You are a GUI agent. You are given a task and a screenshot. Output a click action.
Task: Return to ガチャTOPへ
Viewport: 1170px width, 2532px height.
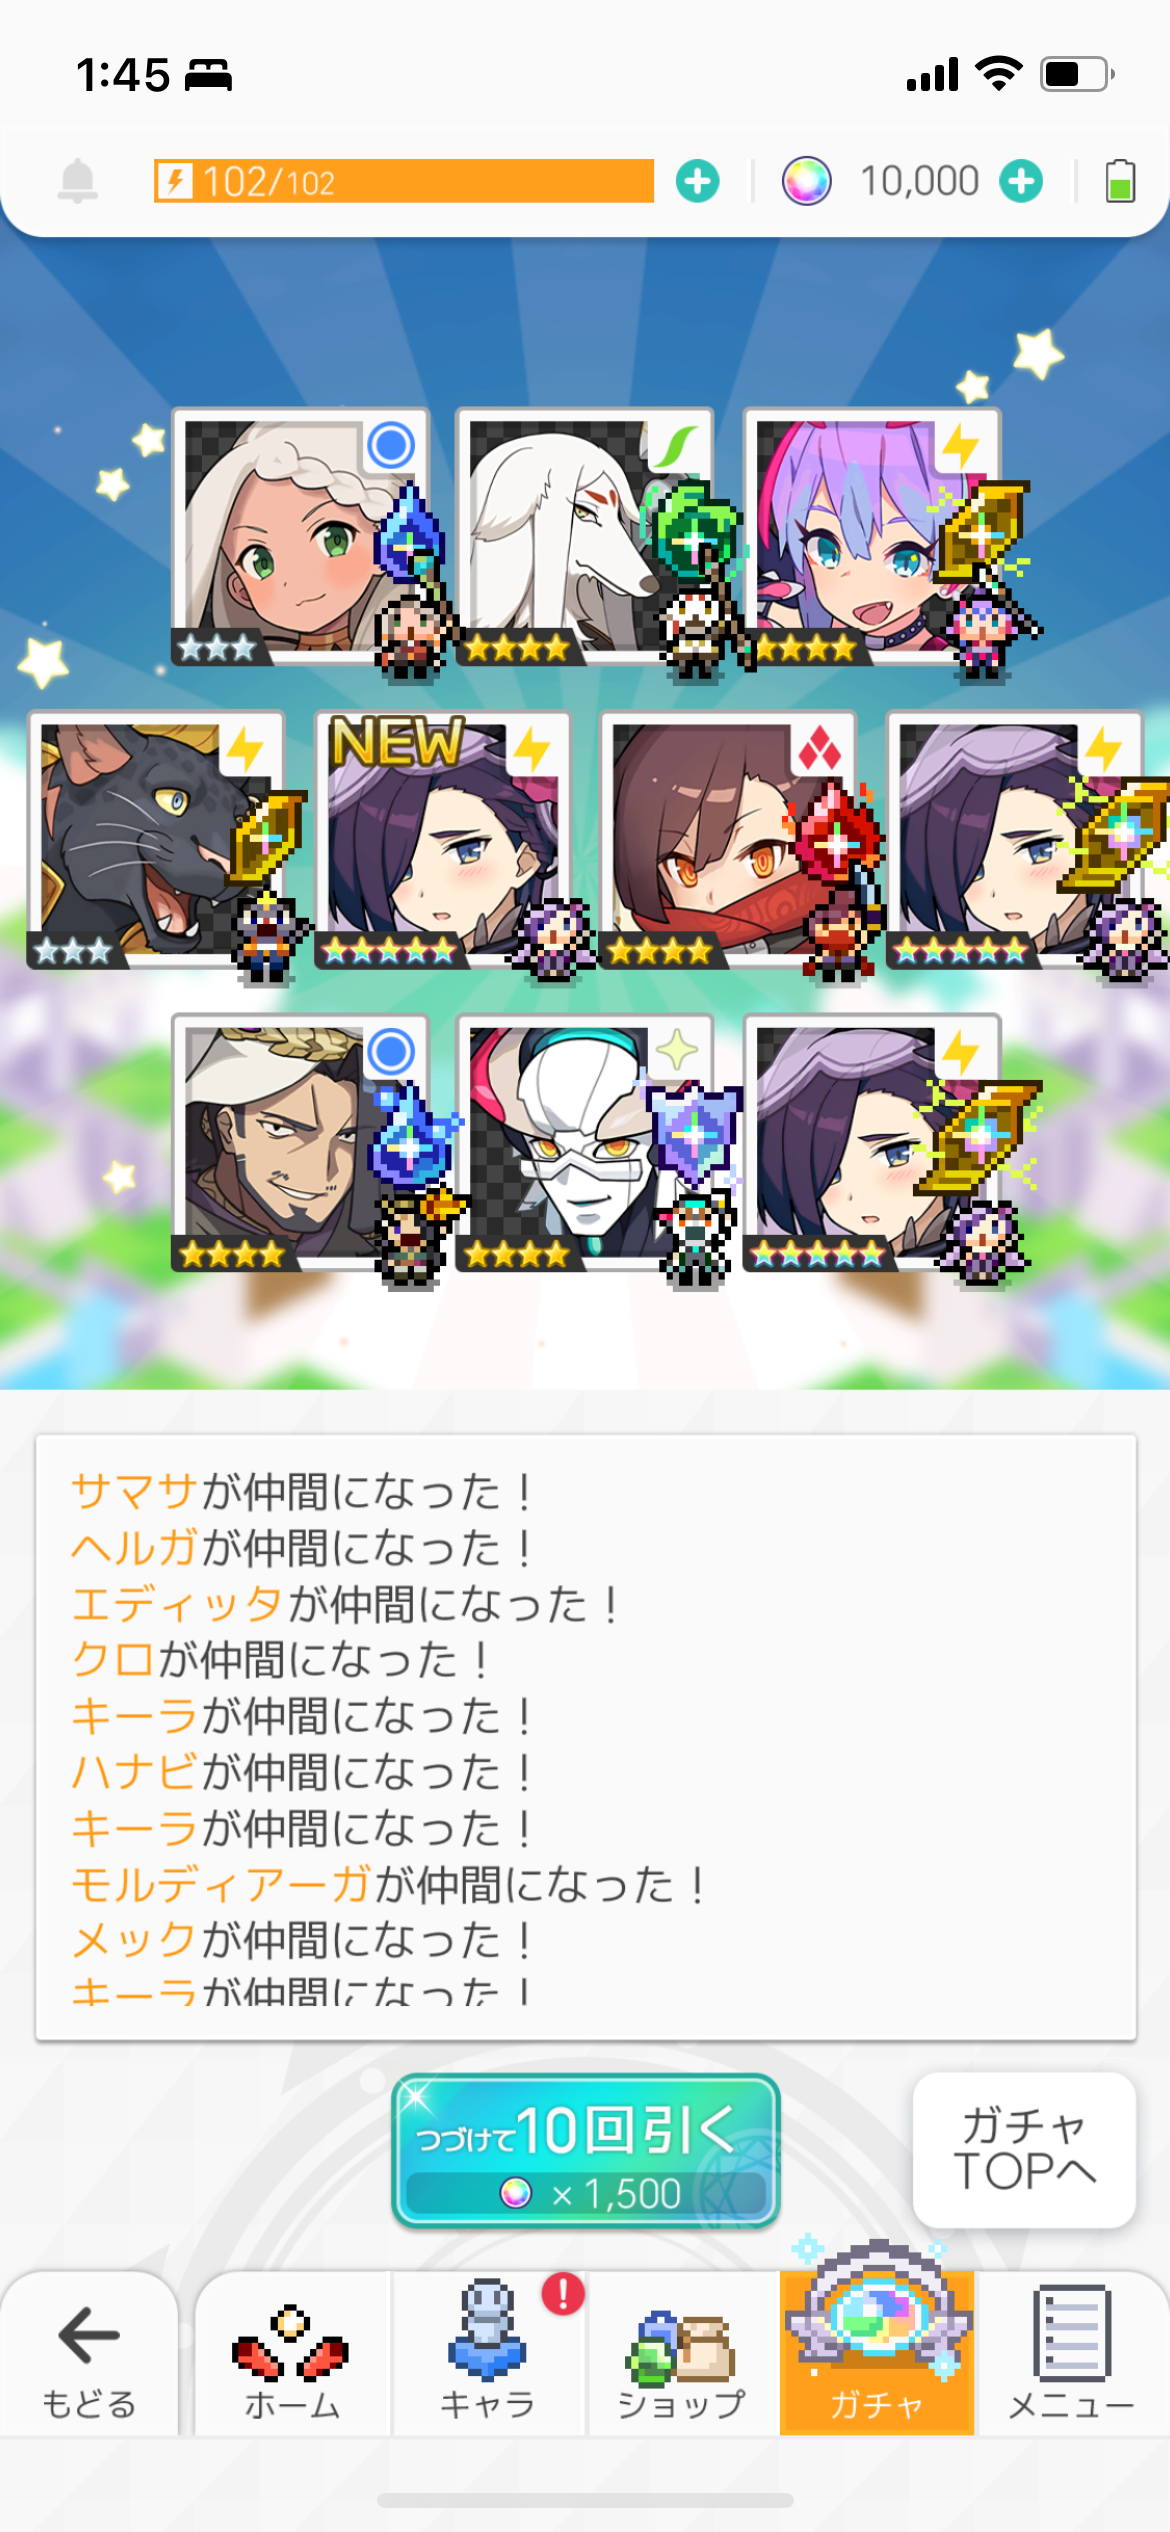(1024, 2149)
